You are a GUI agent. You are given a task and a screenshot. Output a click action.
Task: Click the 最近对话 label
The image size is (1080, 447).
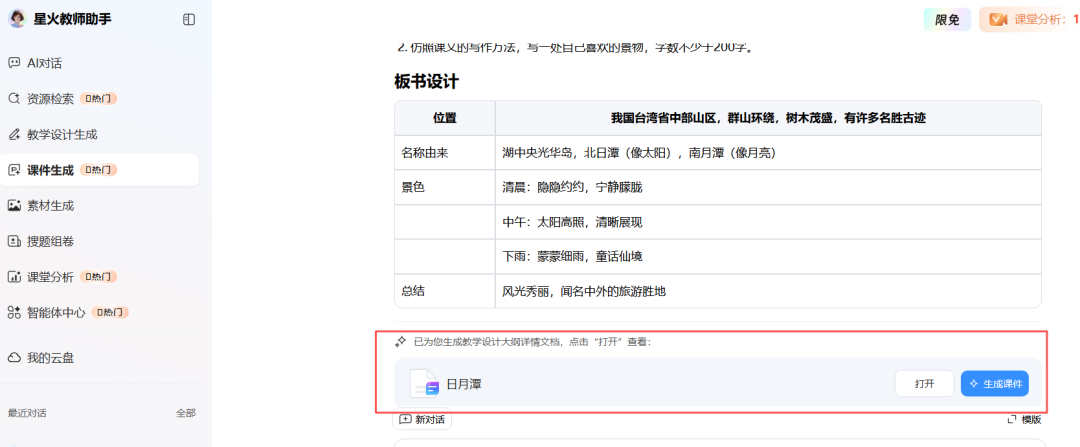tap(27, 413)
